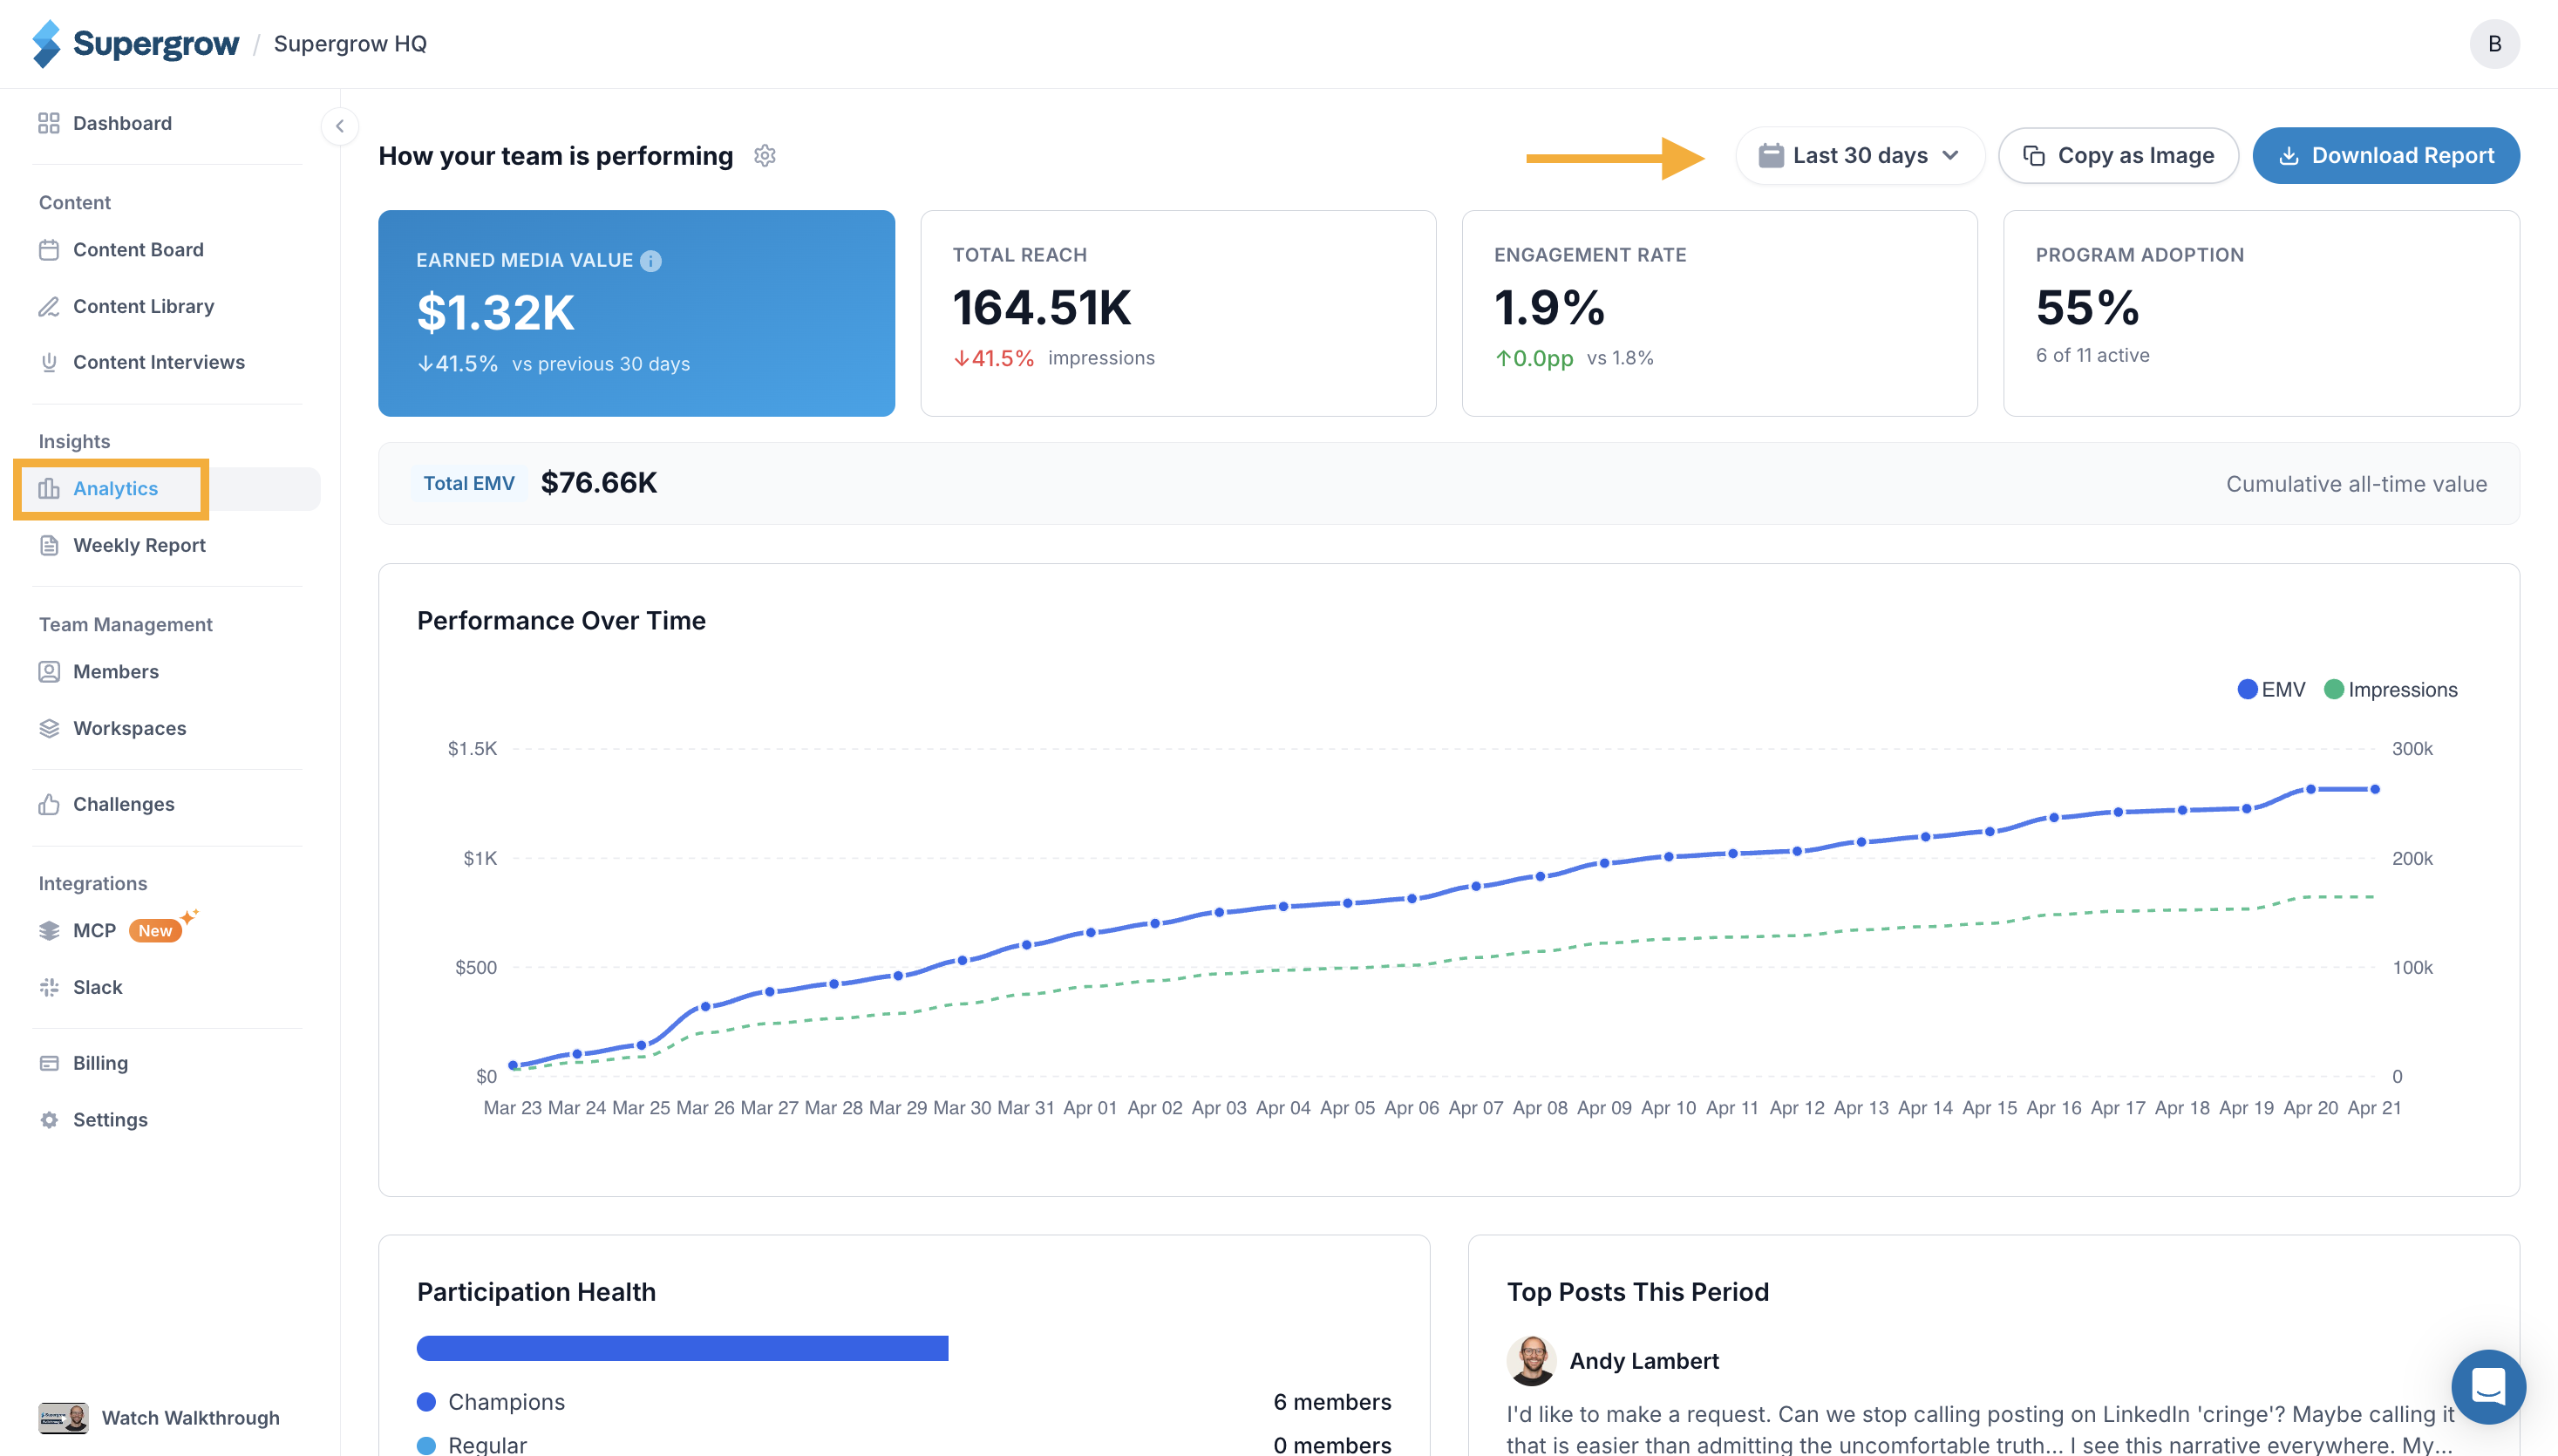Click the New badge next to MCP
The image size is (2558, 1456).
(x=155, y=930)
